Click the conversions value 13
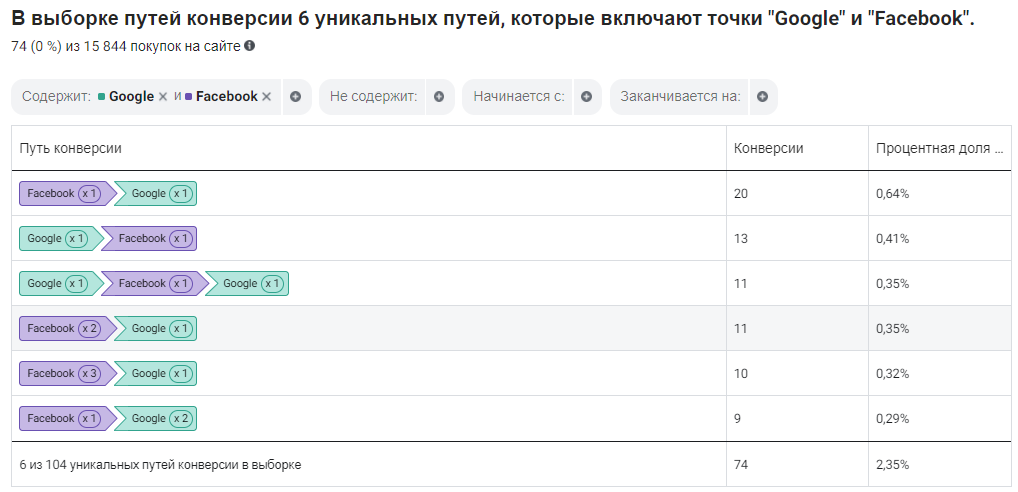 pyautogui.click(x=741, y=239)
